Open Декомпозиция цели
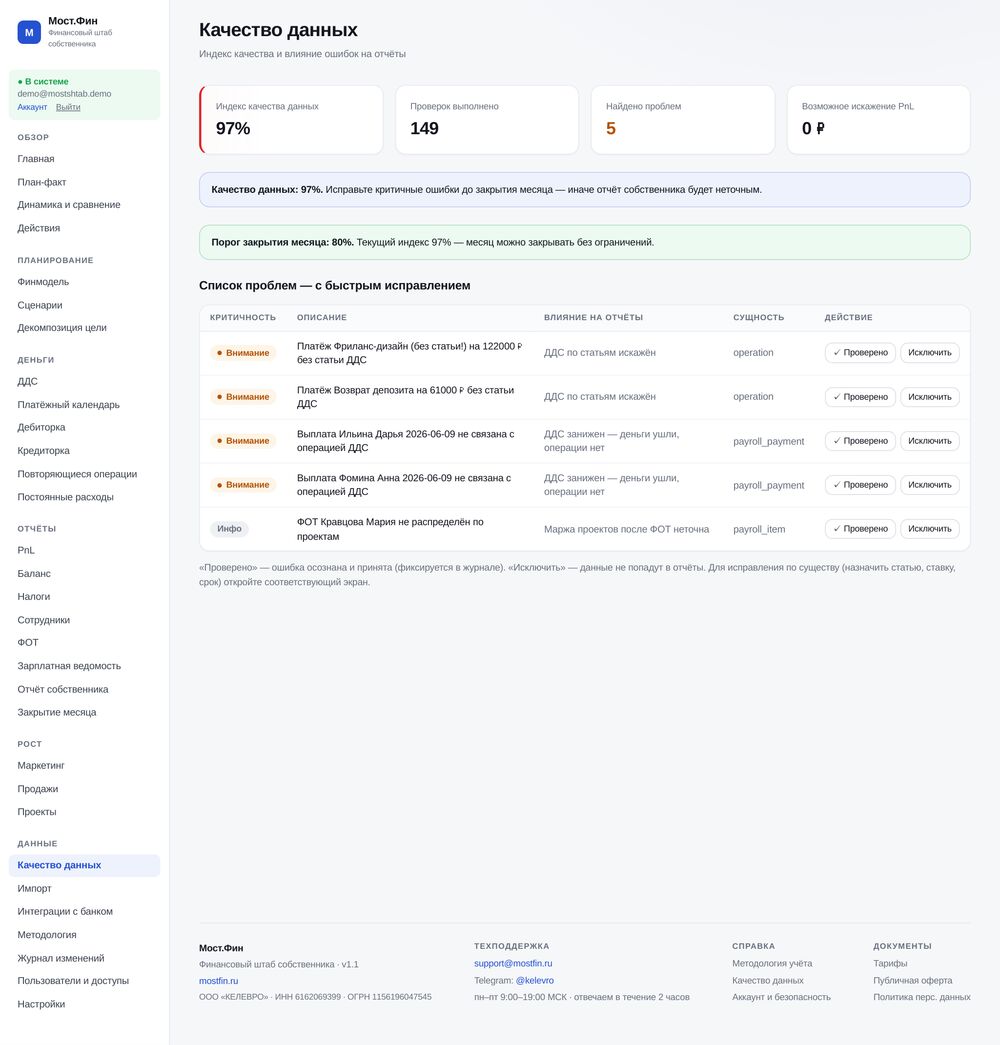Screen dimensions: 1000x1045 point(62,328)
